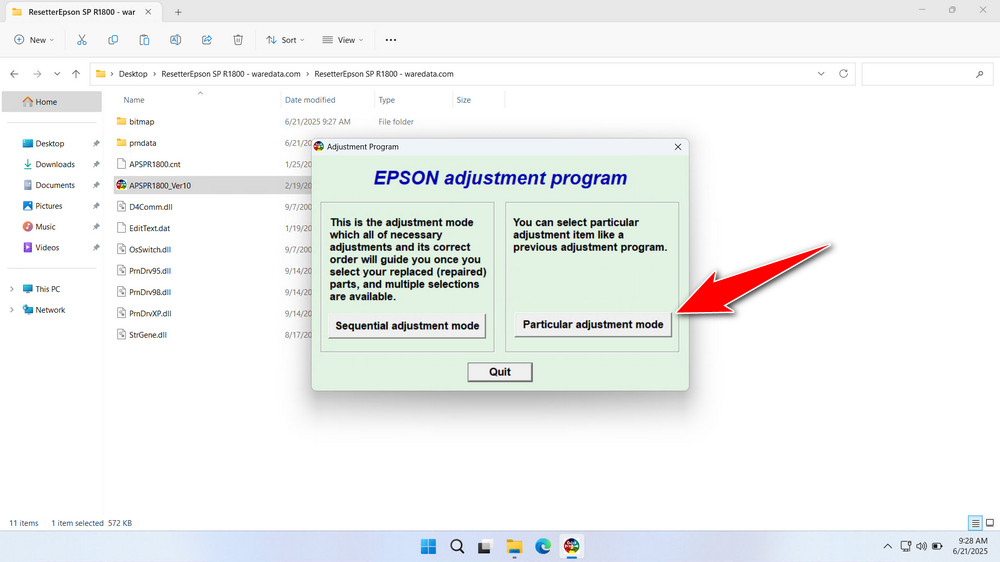Switch to large thumbnails view icon

990,523
